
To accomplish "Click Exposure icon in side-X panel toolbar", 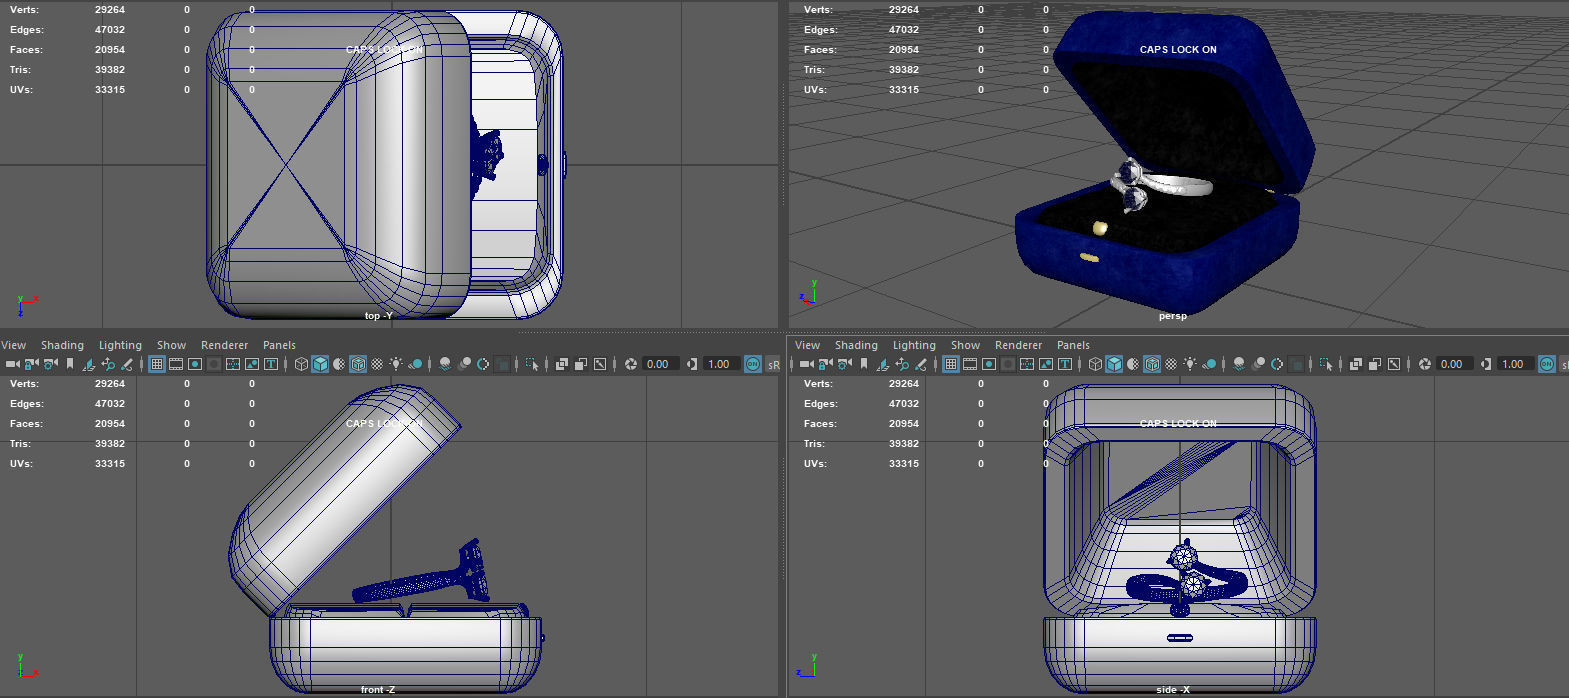I will coord(1425,364).
